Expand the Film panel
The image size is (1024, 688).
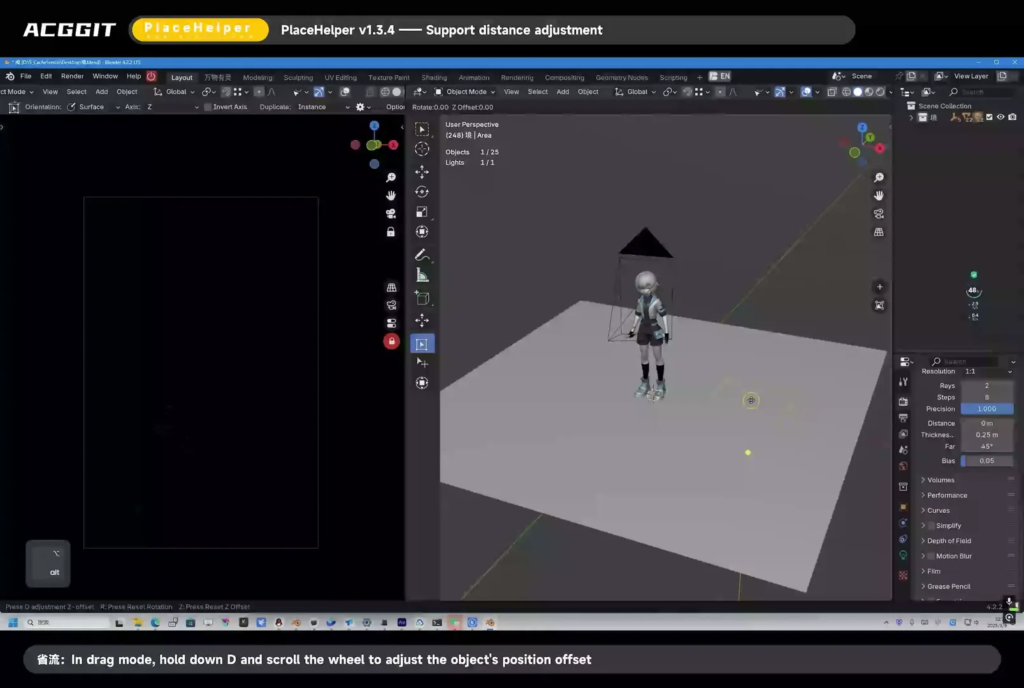click(x=934, y=571)
